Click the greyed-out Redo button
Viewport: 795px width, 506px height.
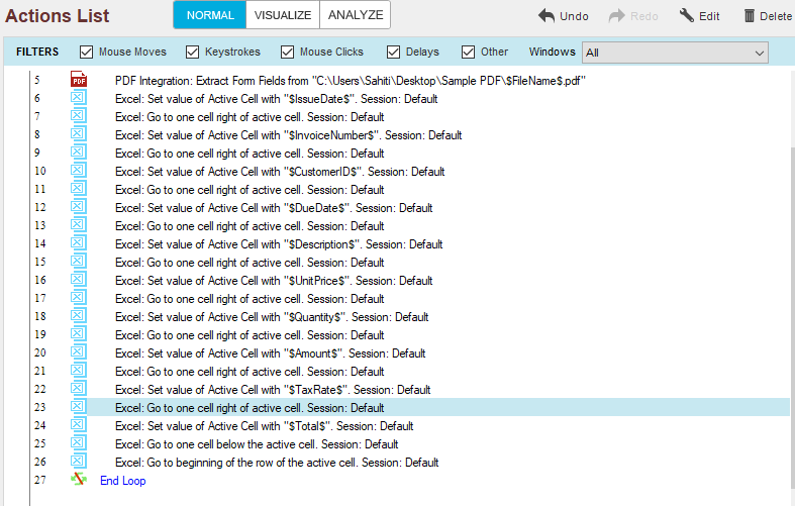(x=633, y=16)
